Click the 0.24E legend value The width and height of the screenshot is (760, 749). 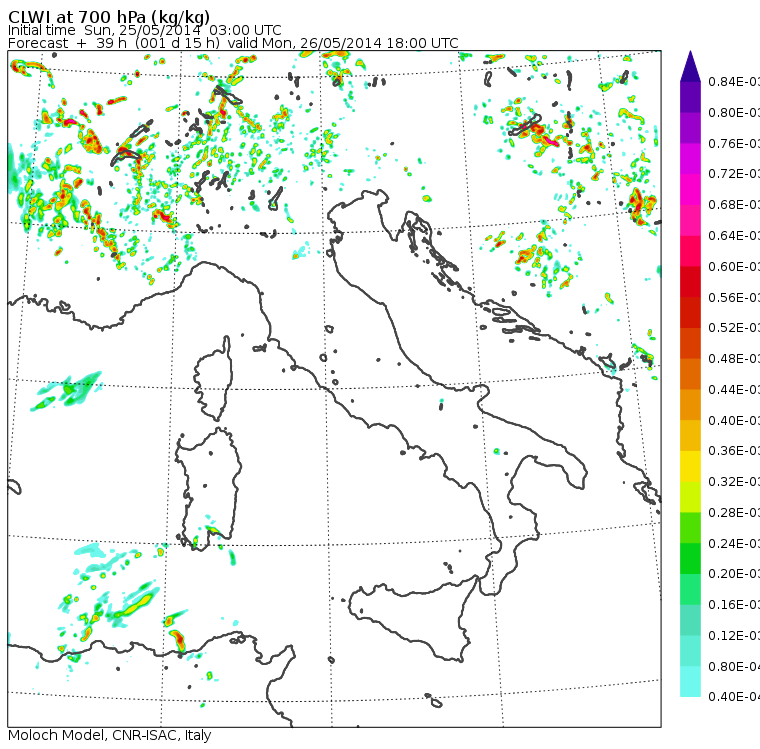(x=734, y=543)
